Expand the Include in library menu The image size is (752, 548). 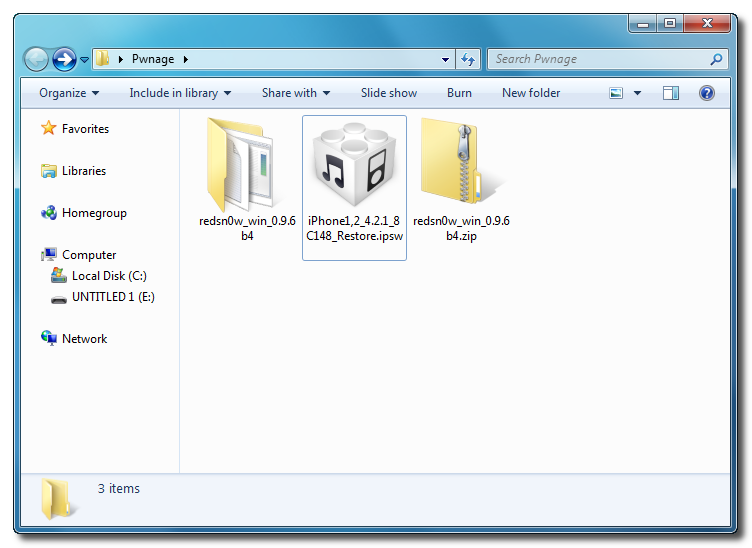coord(180,93)
